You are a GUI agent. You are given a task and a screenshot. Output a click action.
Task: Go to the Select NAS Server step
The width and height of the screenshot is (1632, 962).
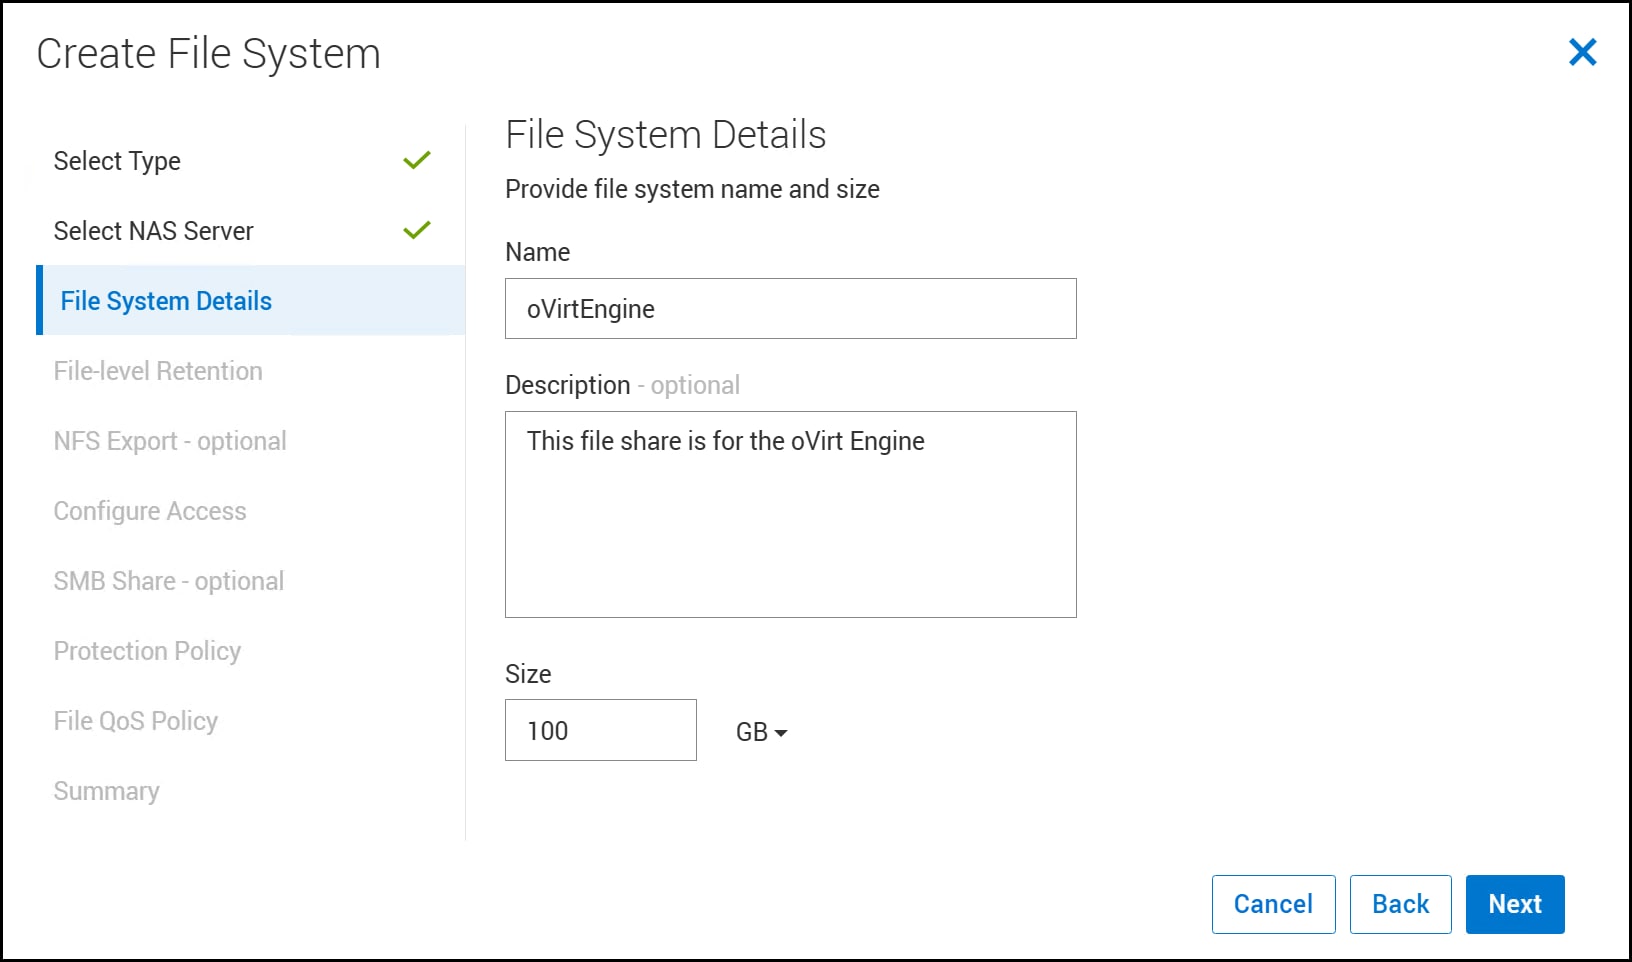tap(154, 231)
